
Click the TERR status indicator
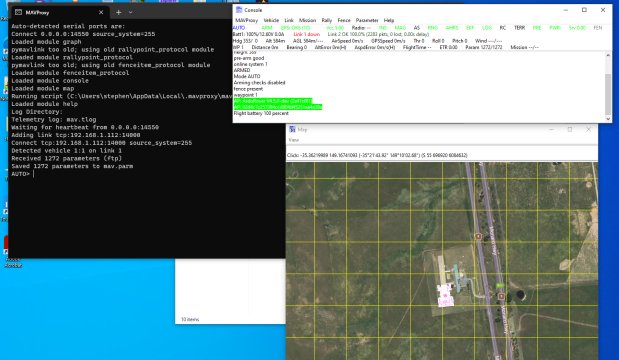click(x=520, y=28)
